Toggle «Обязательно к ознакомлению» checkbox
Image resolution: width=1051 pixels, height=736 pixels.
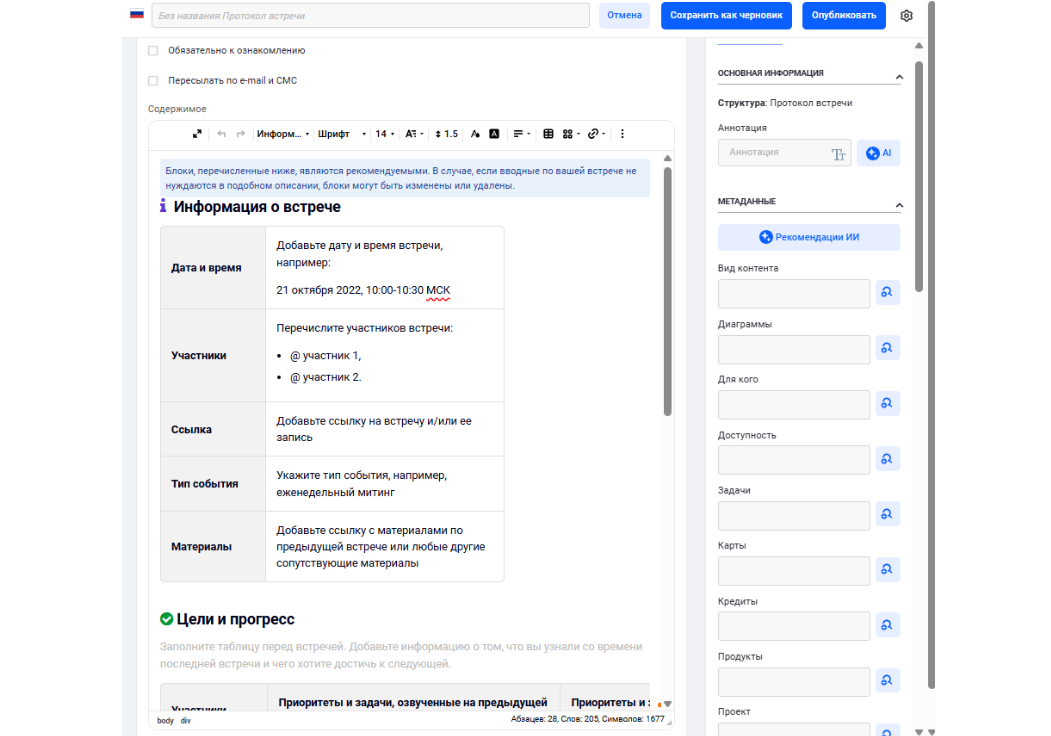[x=153, y=51]
